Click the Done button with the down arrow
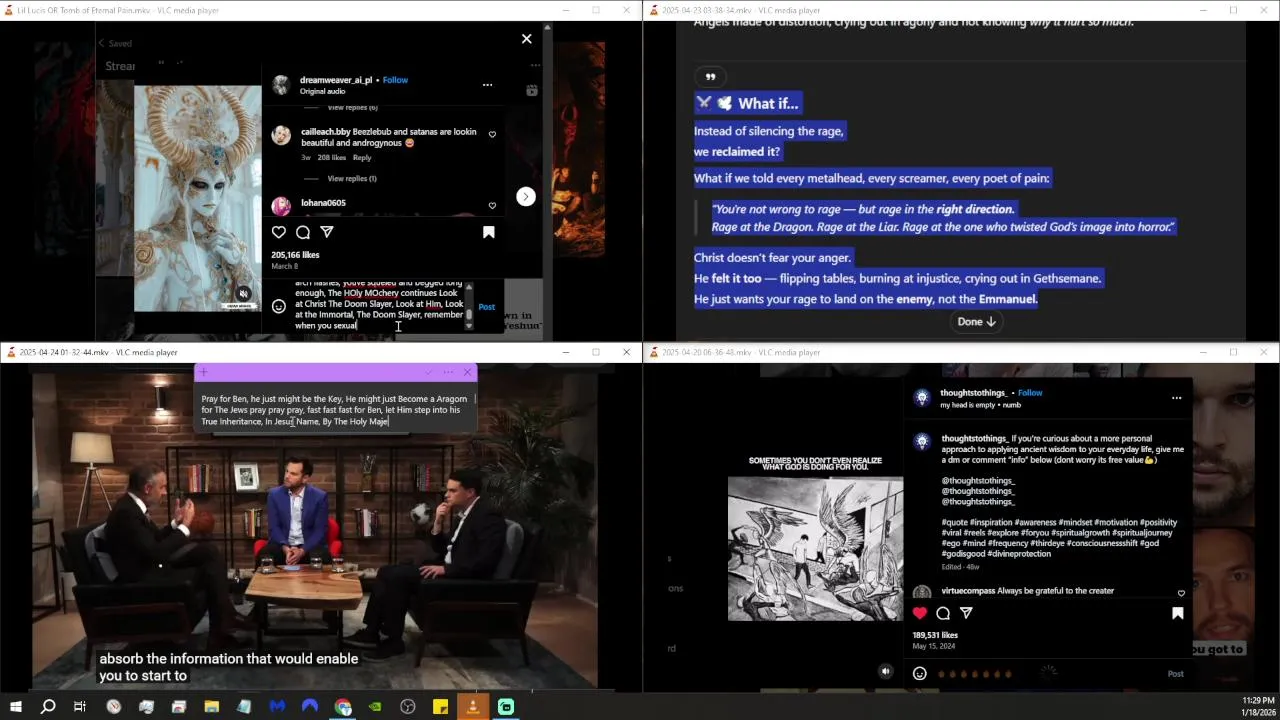Viewport: 1280px width, 720px height. click(976, 322)
